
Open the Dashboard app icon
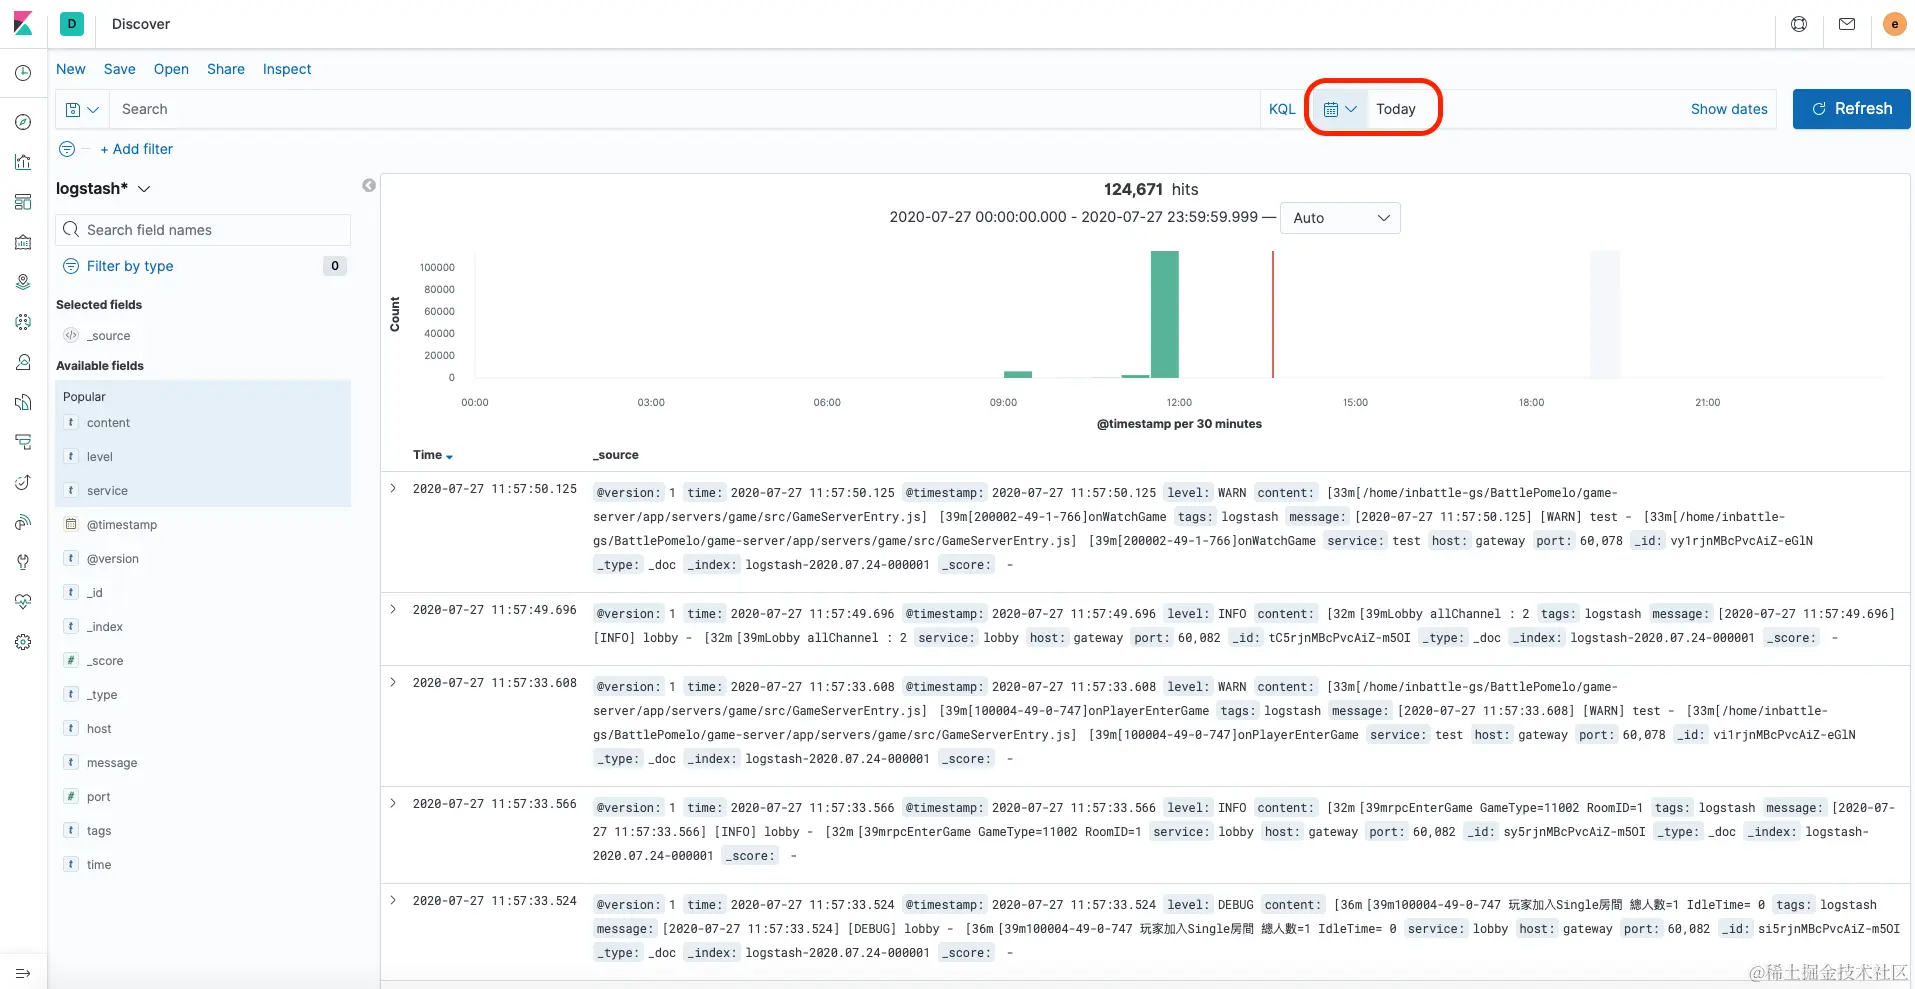click(x=23, y=202)
